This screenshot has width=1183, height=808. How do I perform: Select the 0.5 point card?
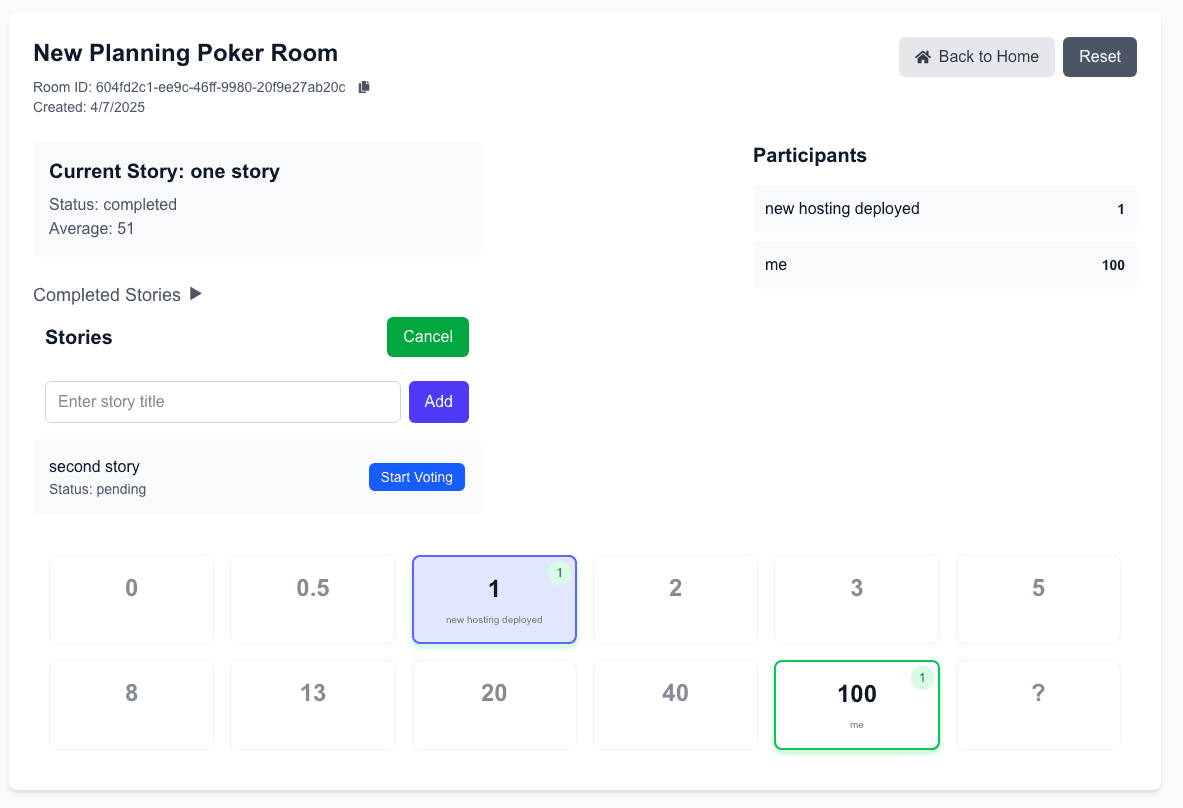(312, 599)
